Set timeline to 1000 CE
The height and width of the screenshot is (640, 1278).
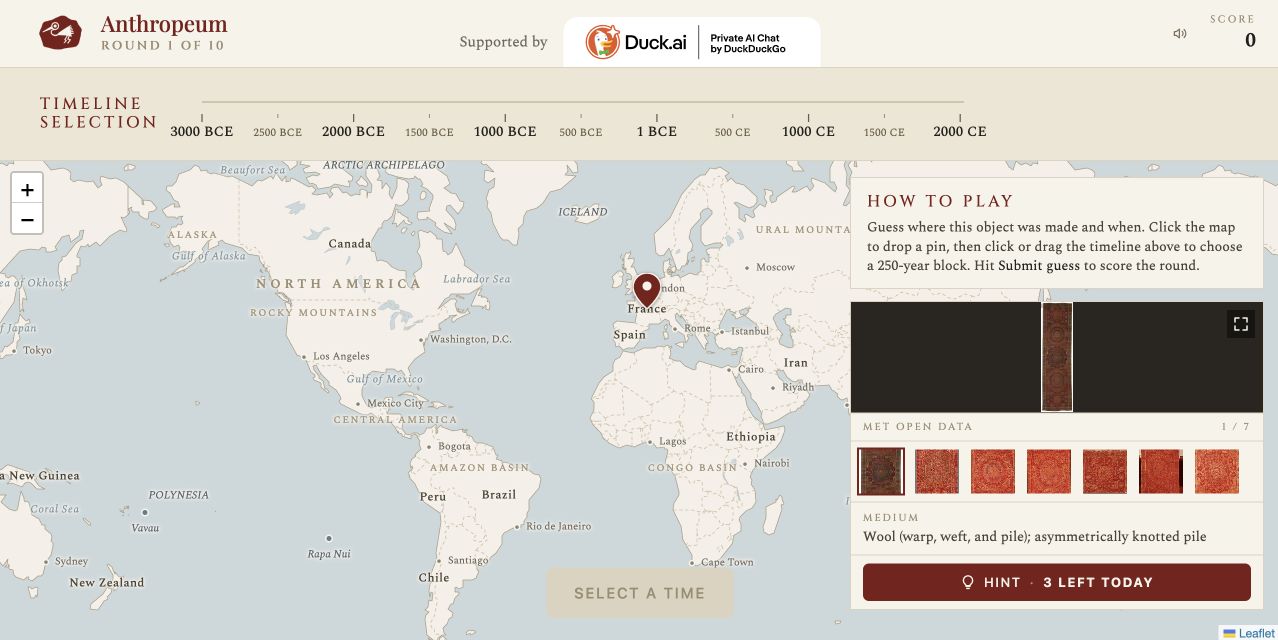[808, 131]
